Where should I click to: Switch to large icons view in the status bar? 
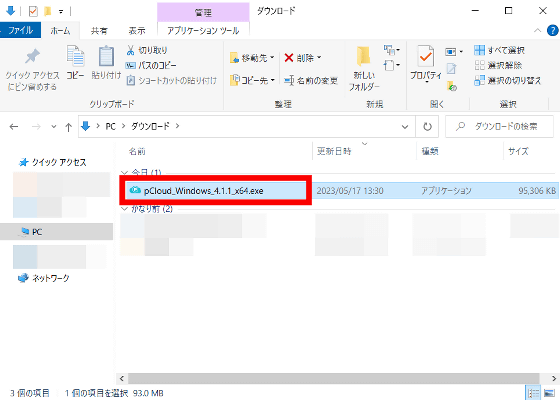pos(550,393)
